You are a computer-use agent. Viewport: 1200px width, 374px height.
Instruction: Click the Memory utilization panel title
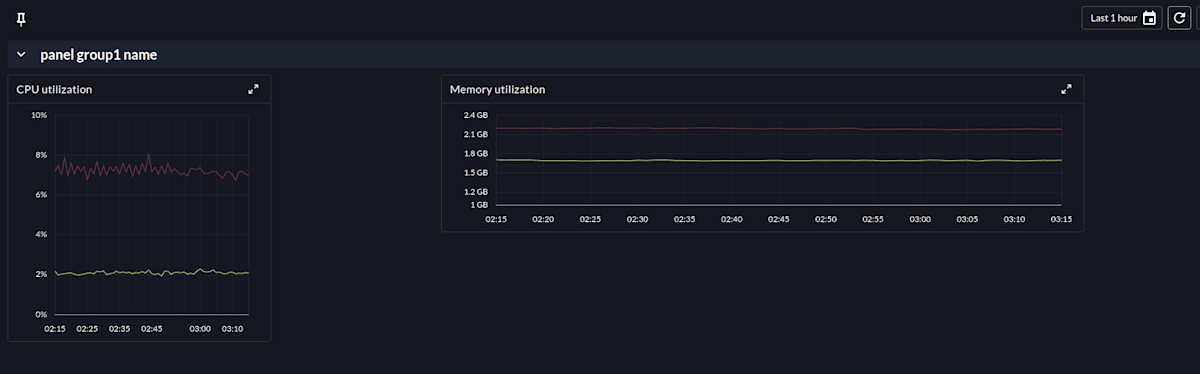click(x=497, y=89)
